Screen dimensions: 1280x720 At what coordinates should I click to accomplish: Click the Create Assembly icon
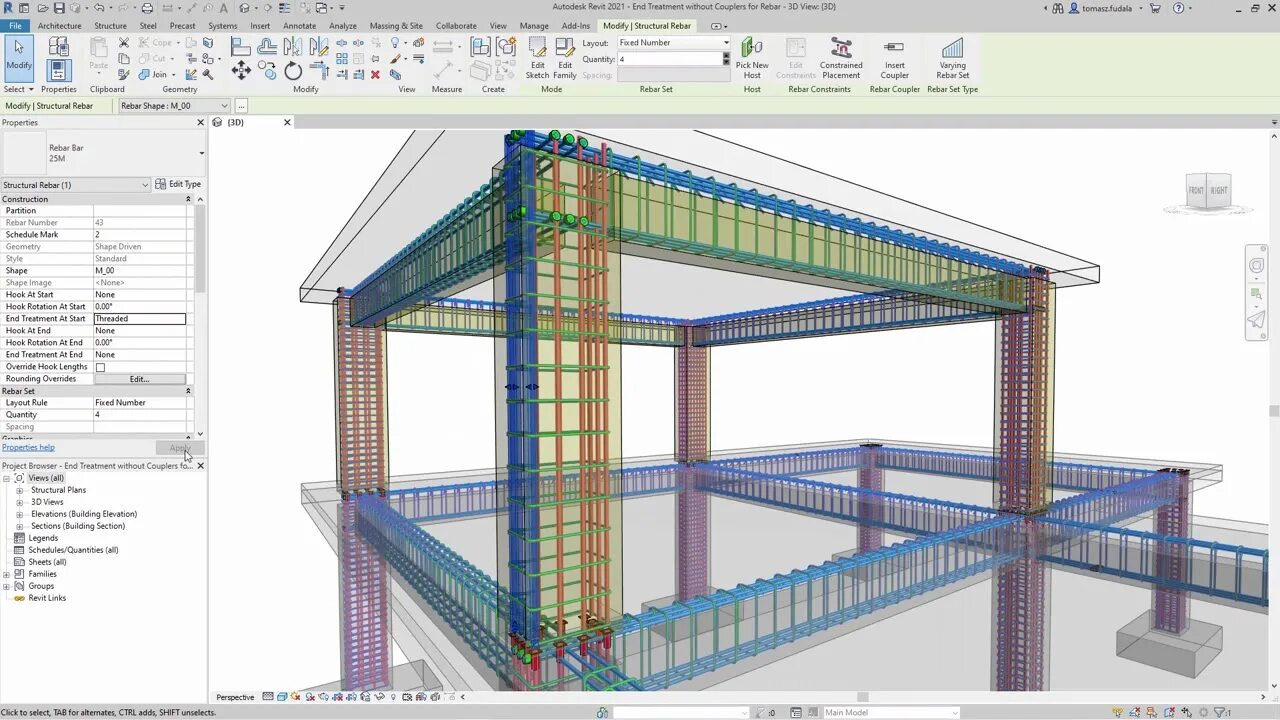[481, 46]
